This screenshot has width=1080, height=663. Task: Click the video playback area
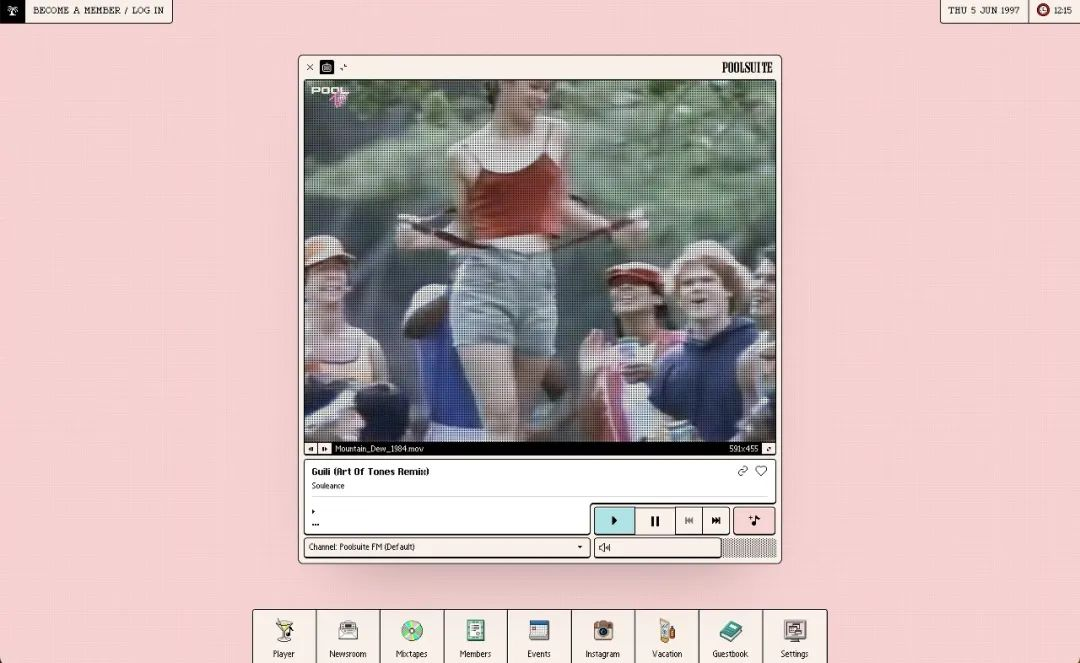coord(540,261)
